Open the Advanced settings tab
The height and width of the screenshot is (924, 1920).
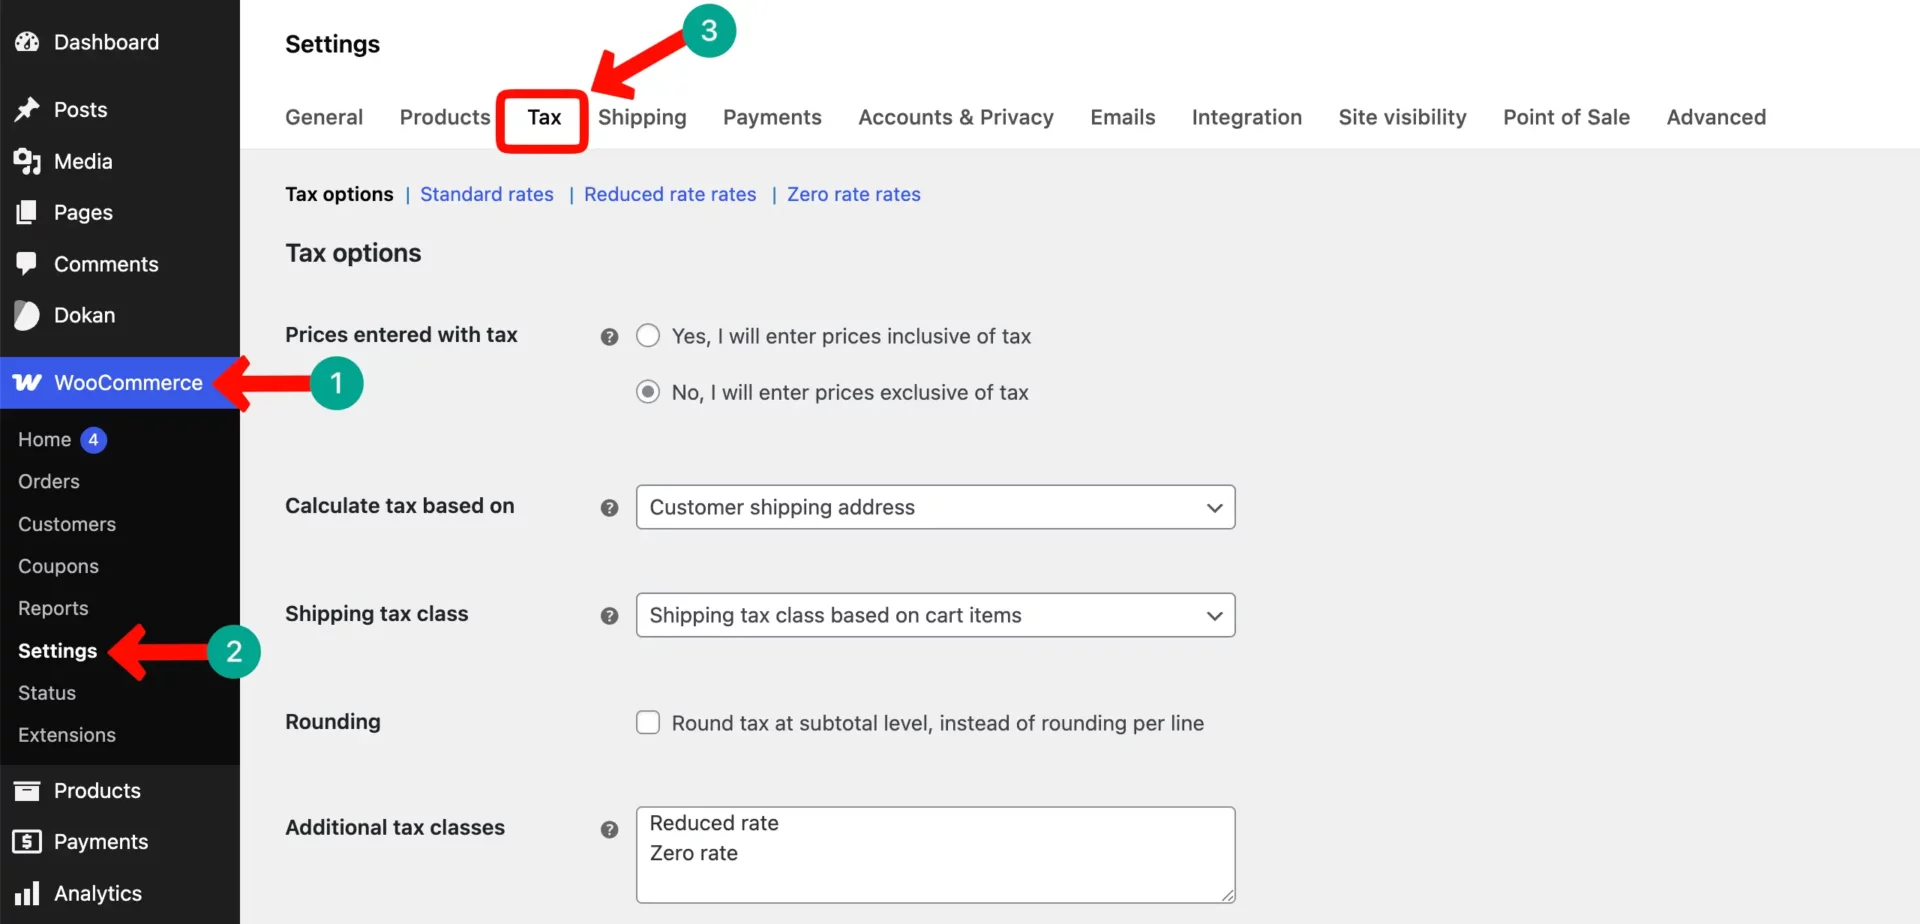point(1716,117)
